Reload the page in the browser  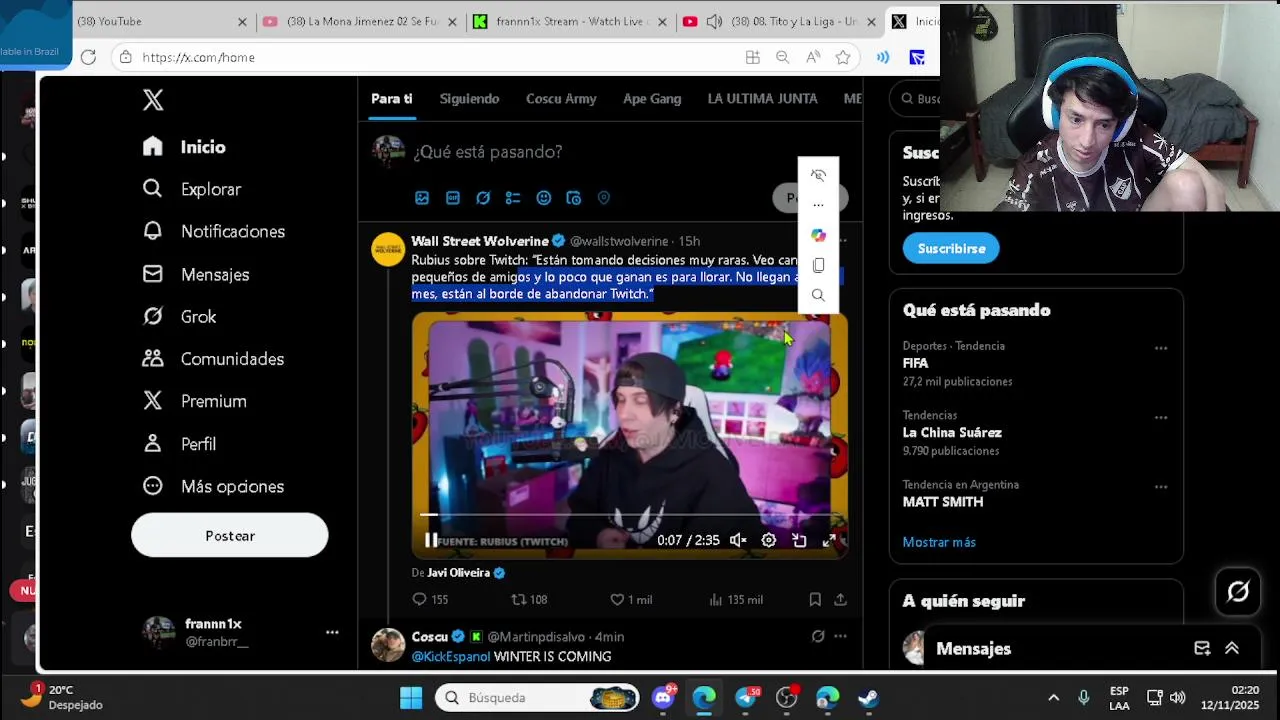[x=88, y=57]
